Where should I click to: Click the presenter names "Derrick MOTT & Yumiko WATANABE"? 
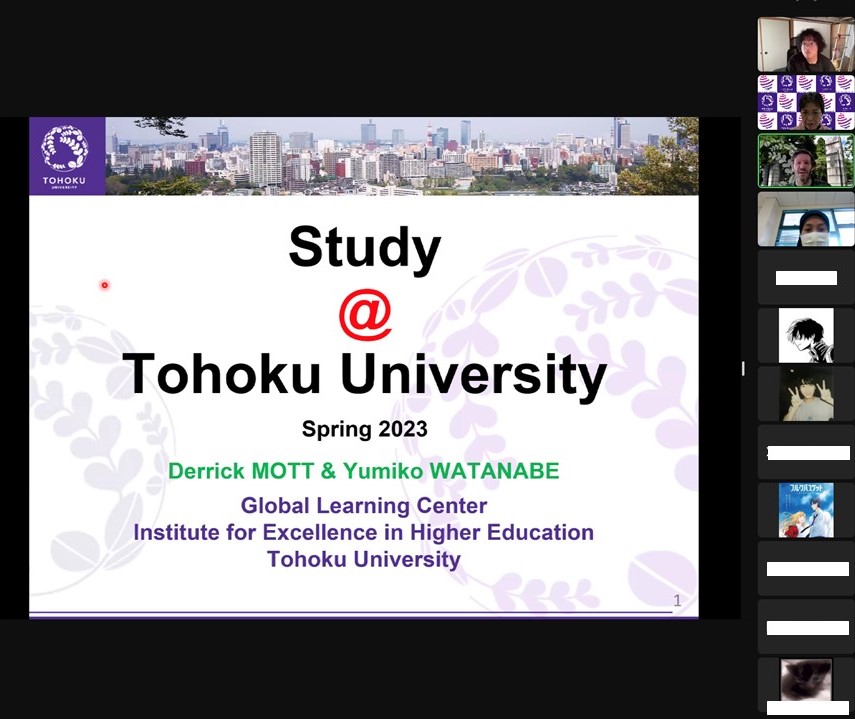click(x=364, y=470)
